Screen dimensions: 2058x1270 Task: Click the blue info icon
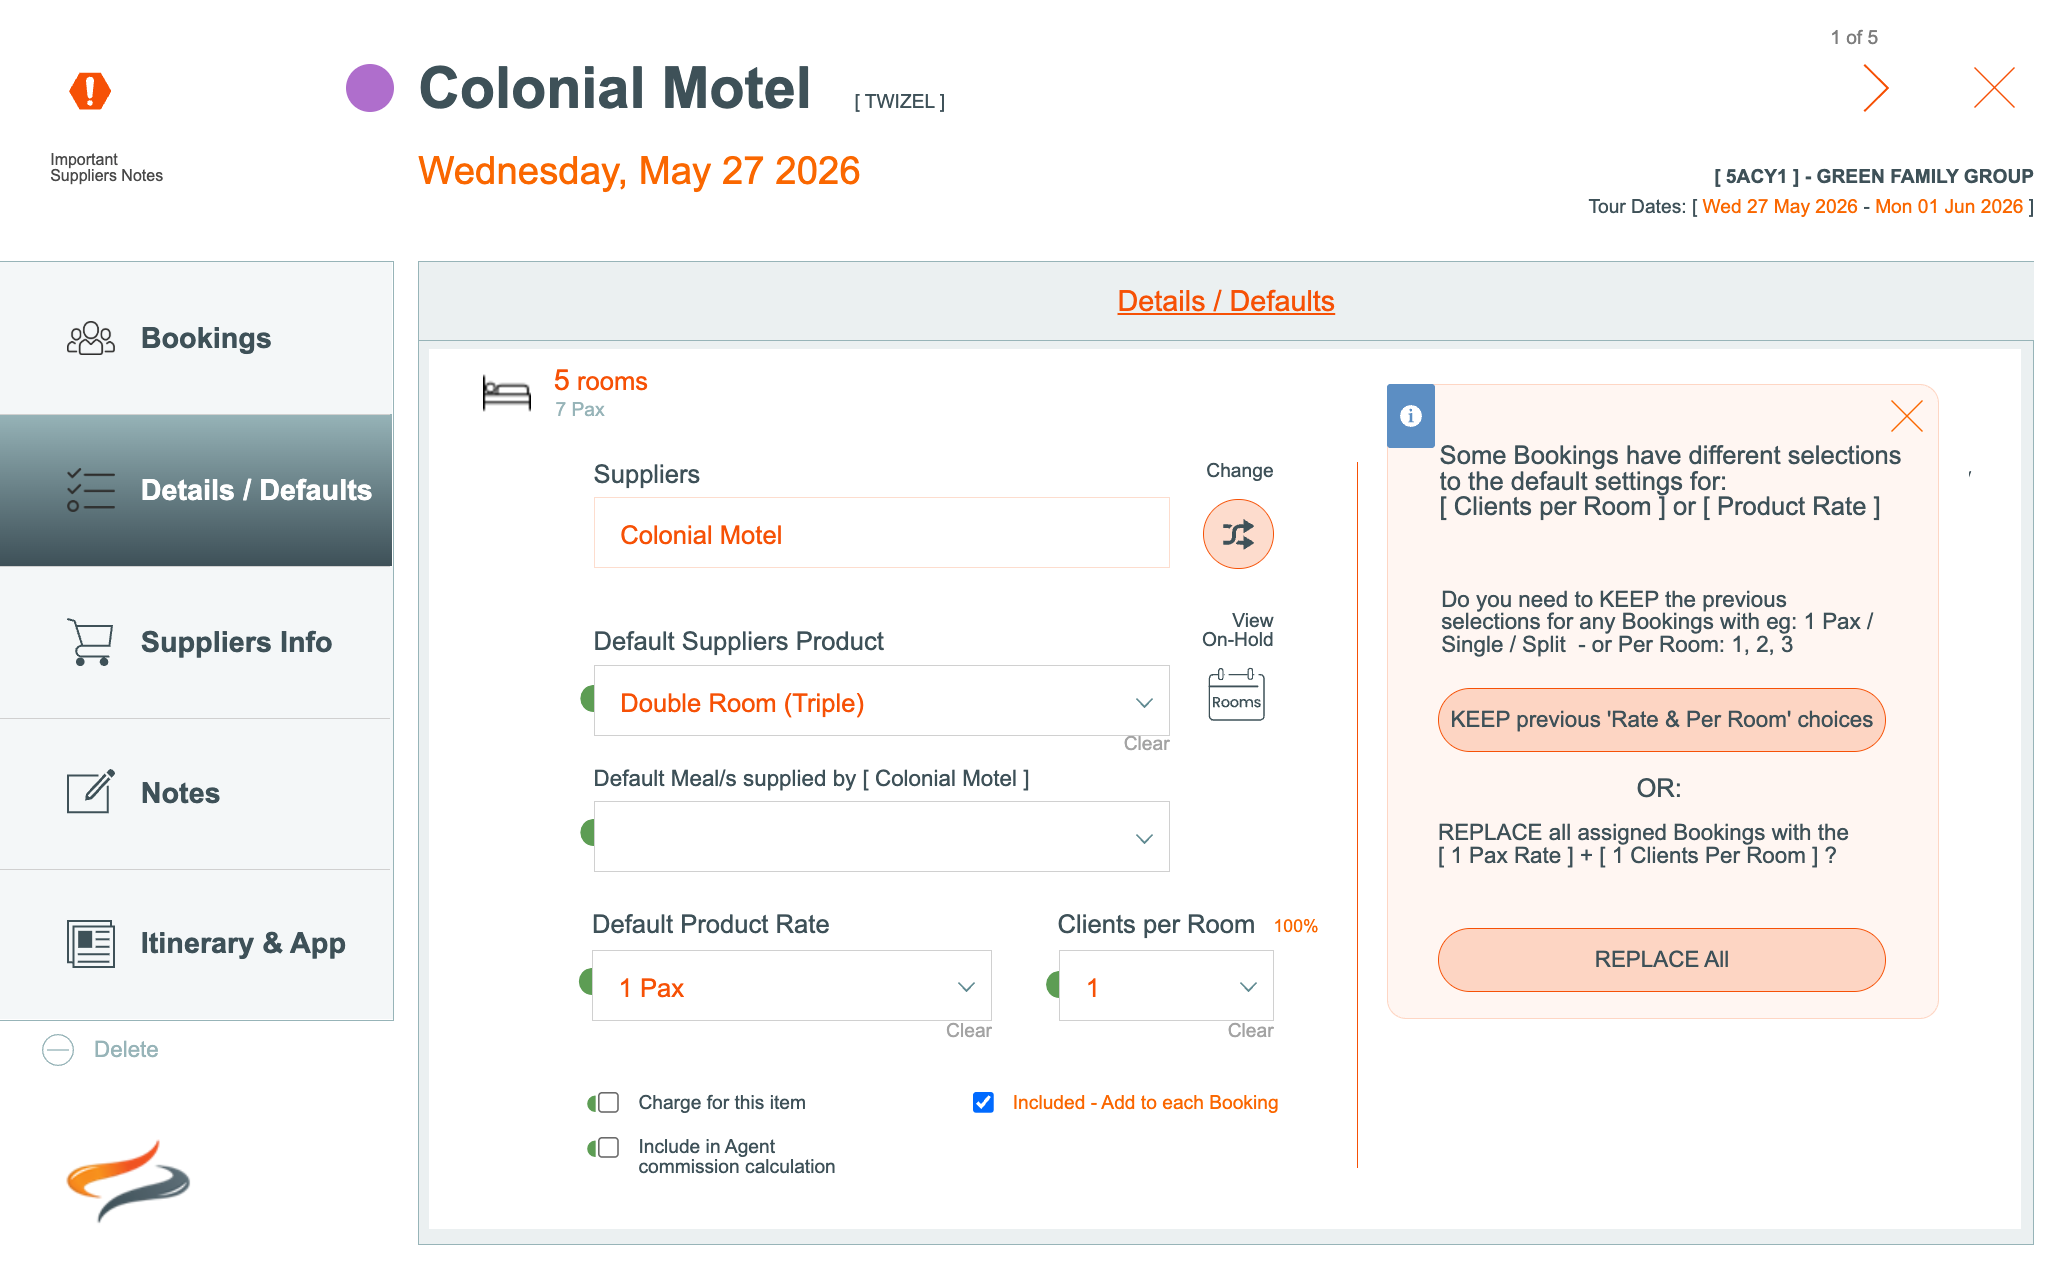pyautogui.click(x=1410, y=416)
